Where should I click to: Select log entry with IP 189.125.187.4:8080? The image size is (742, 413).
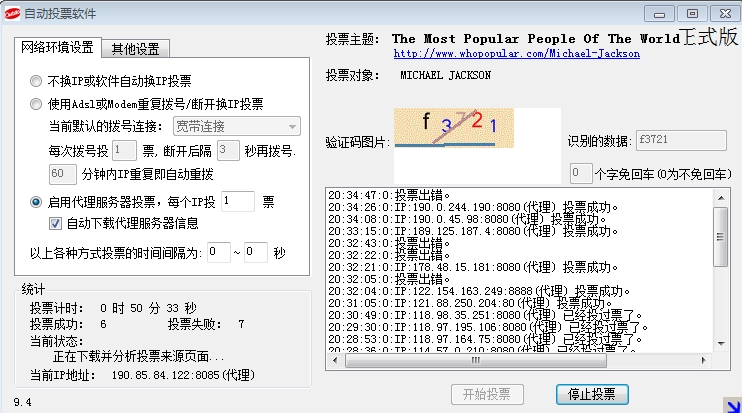tap(473, 231)
